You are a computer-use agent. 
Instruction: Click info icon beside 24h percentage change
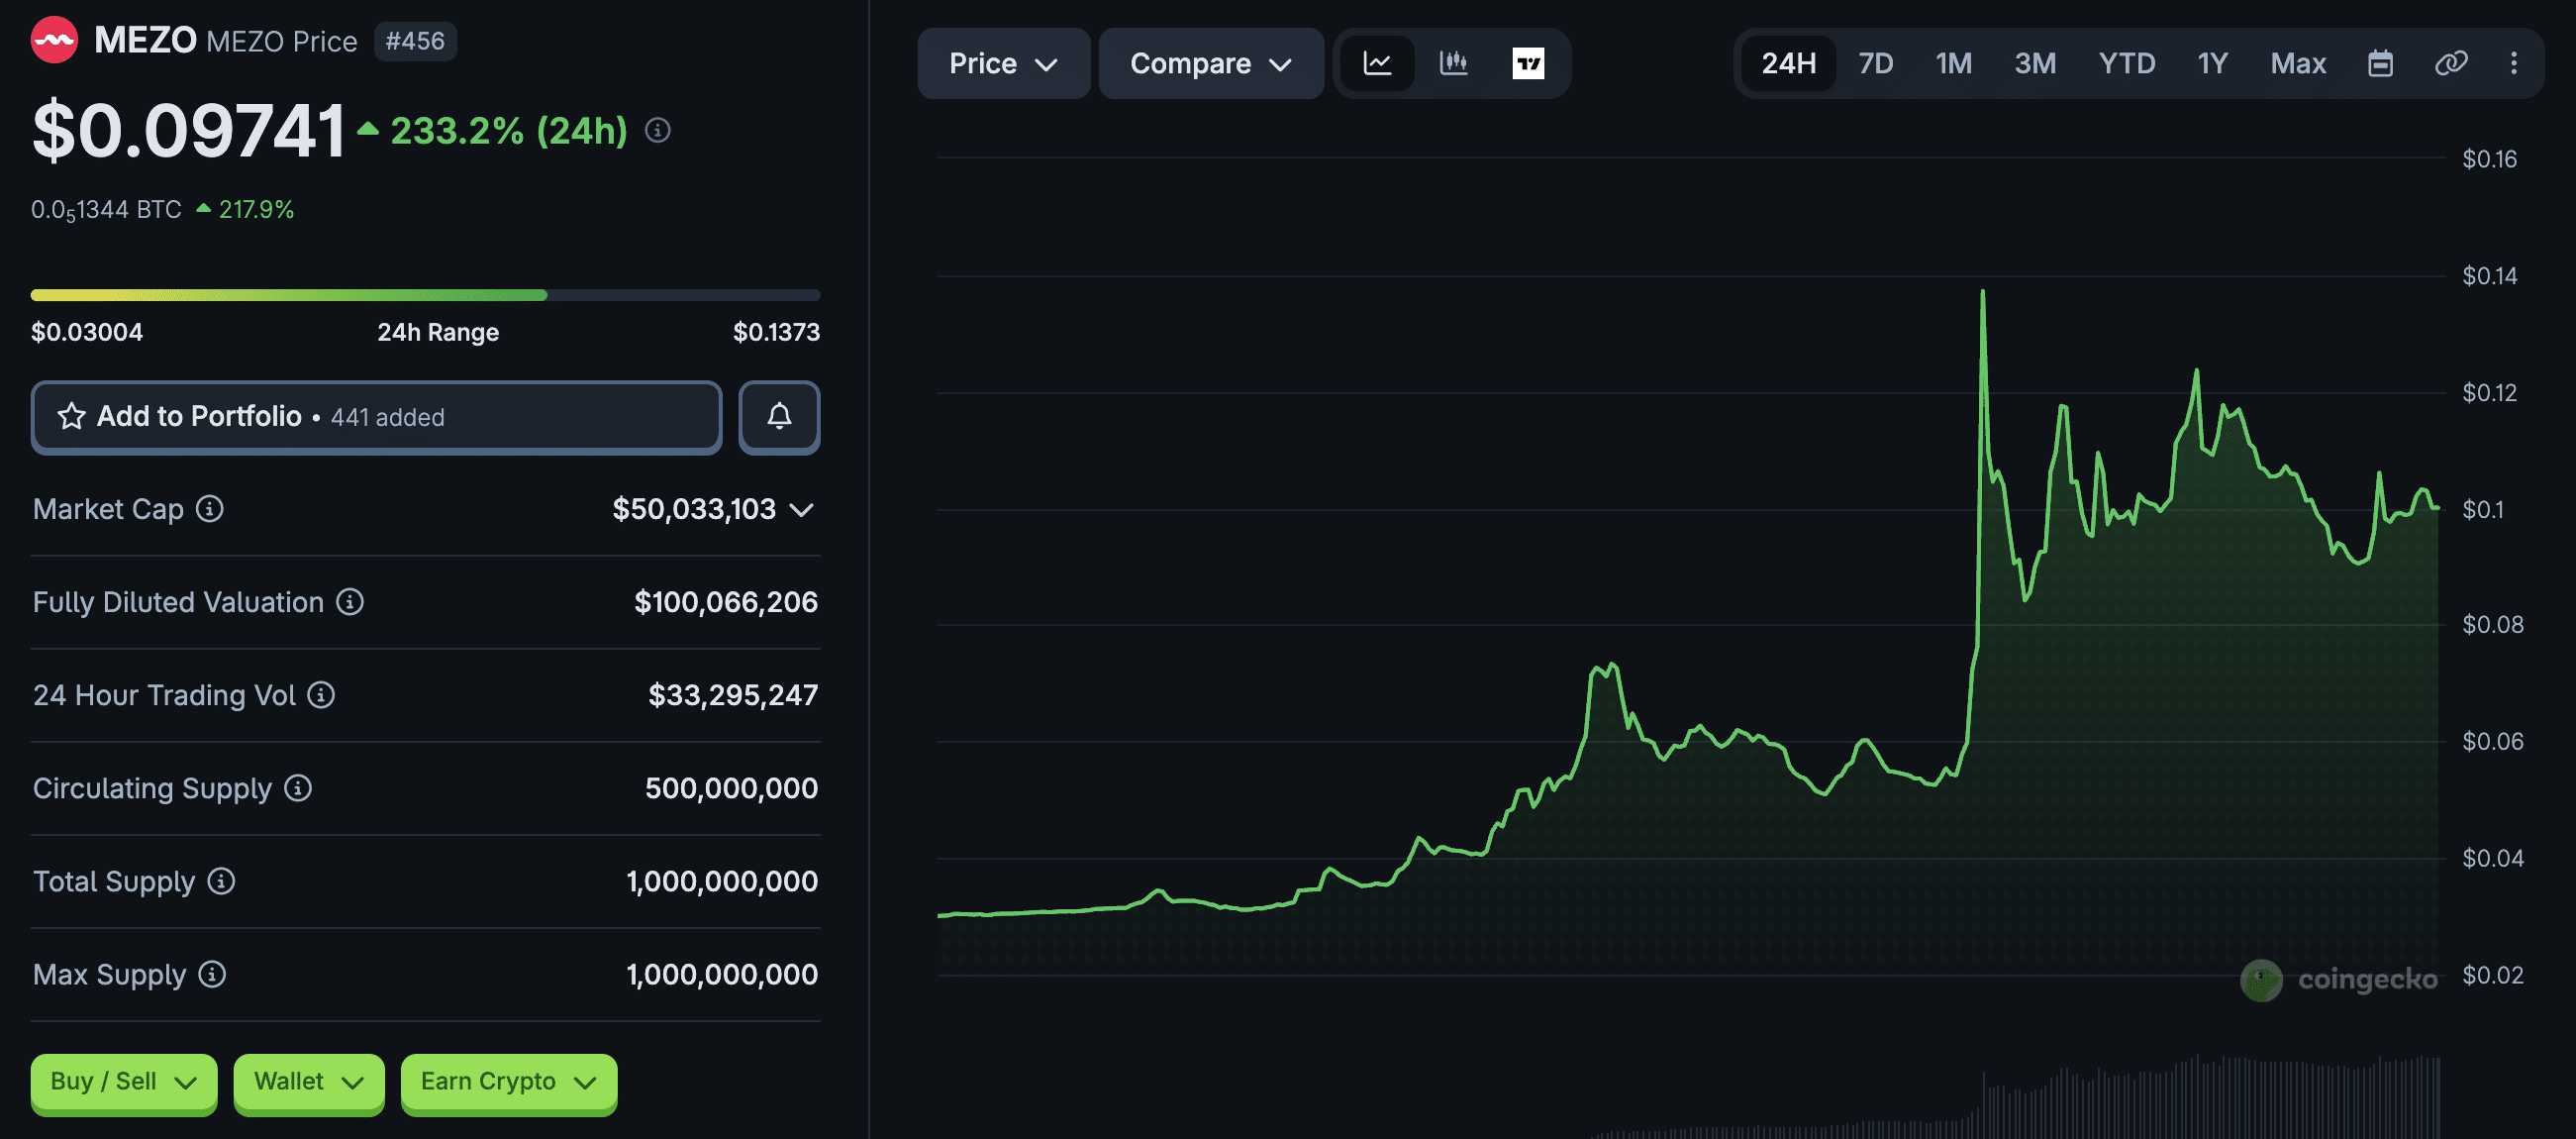pos(657,131)
